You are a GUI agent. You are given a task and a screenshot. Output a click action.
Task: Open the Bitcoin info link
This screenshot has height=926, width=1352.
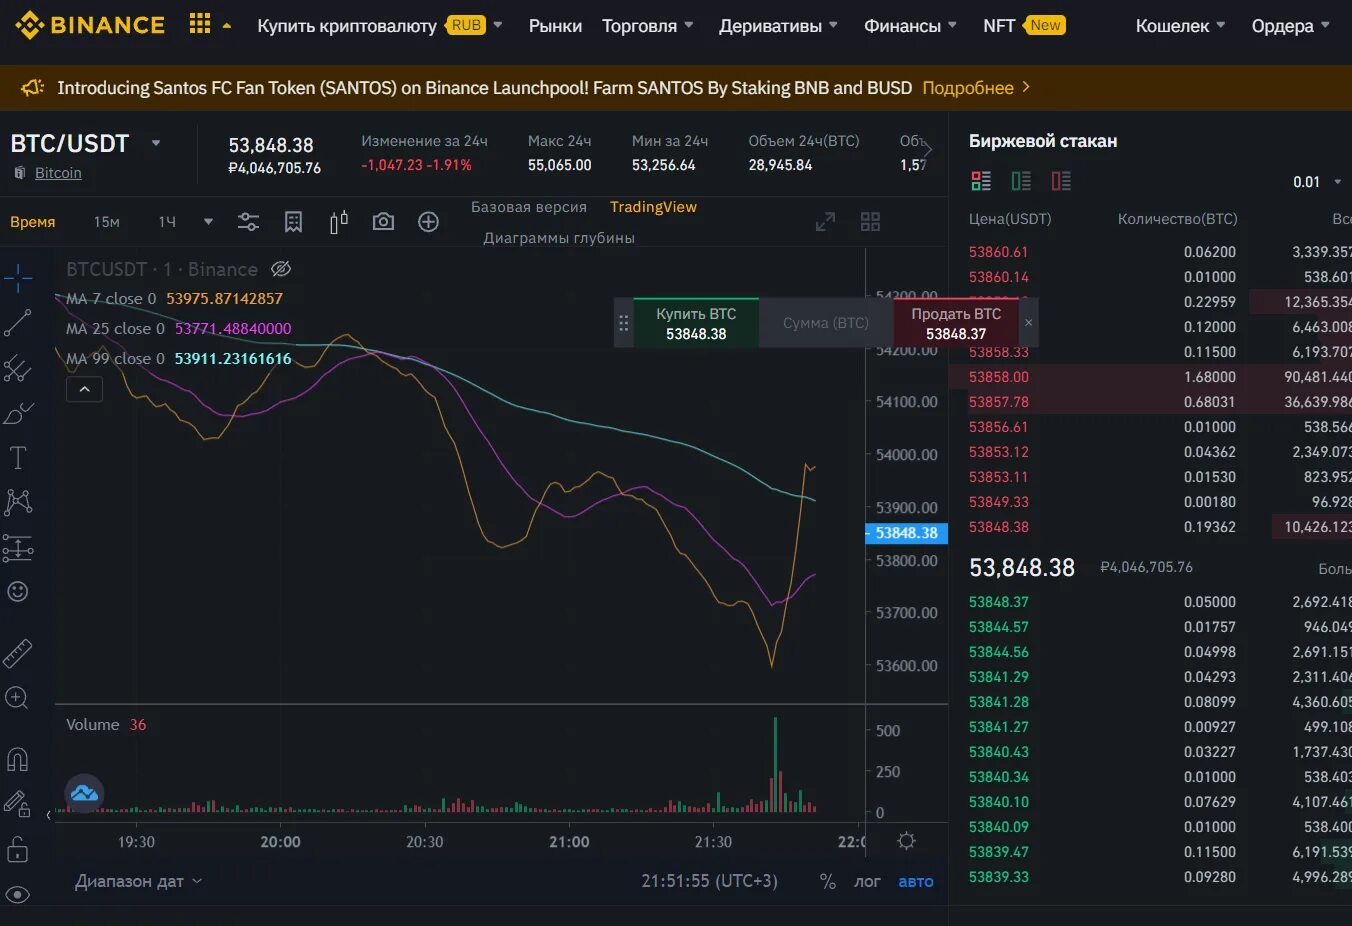click(58, 173)
